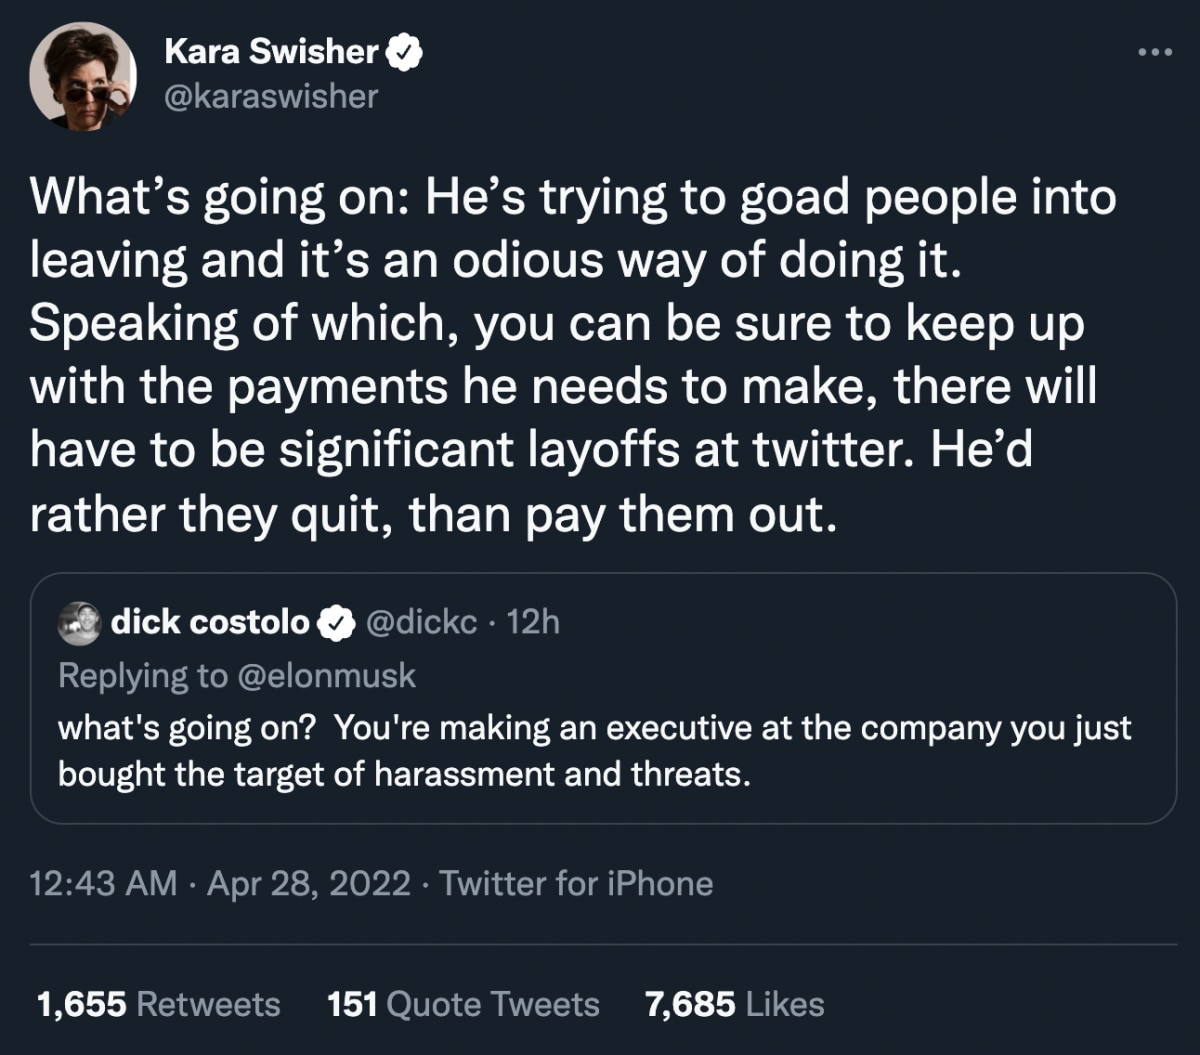
Task: Click the Kara Swisher verified badge
Action: [403, 53]
